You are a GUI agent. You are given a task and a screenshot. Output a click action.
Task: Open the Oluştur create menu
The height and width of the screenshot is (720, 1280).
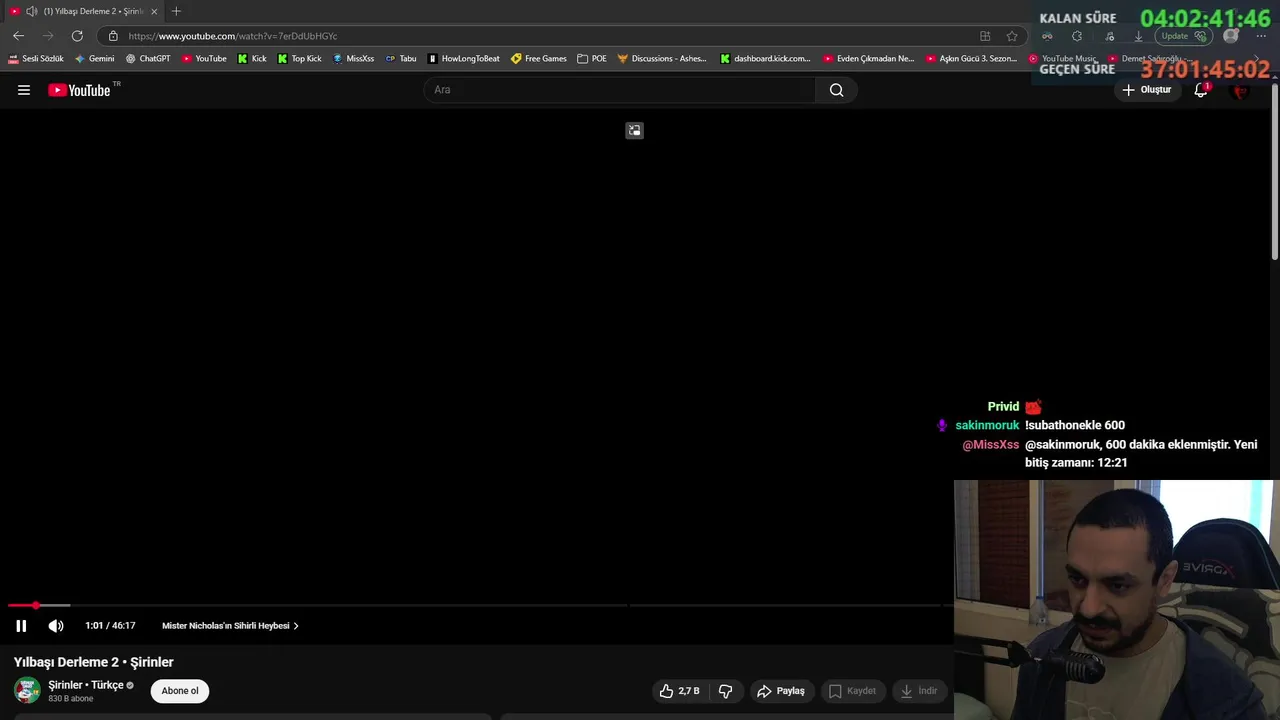pyautogui.click(x=1146, y=90)
